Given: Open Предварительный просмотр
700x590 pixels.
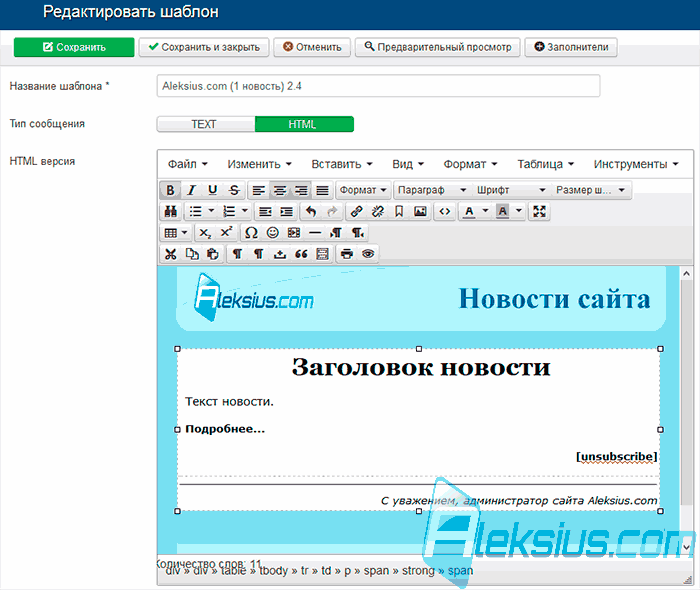Looking at the screenshot, I should tap(438, 47).
